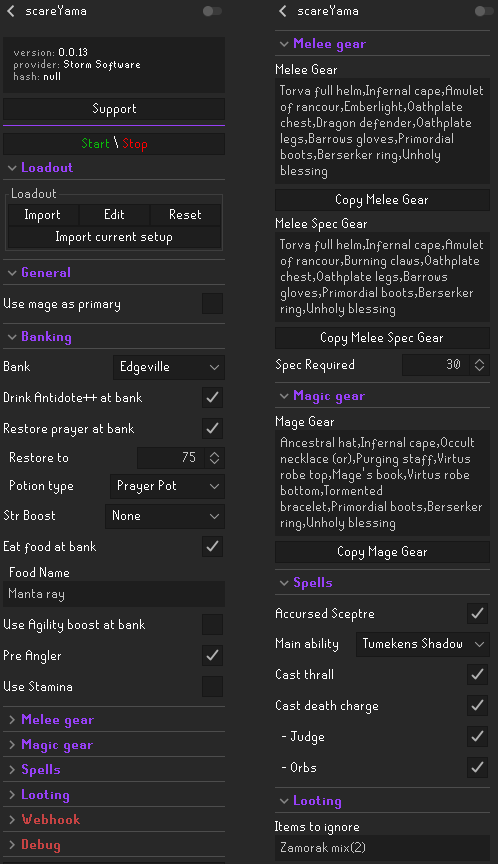498x864 pixels.
Task: Click the back arrow beside left scareYama title
Action: pos(10,11)
